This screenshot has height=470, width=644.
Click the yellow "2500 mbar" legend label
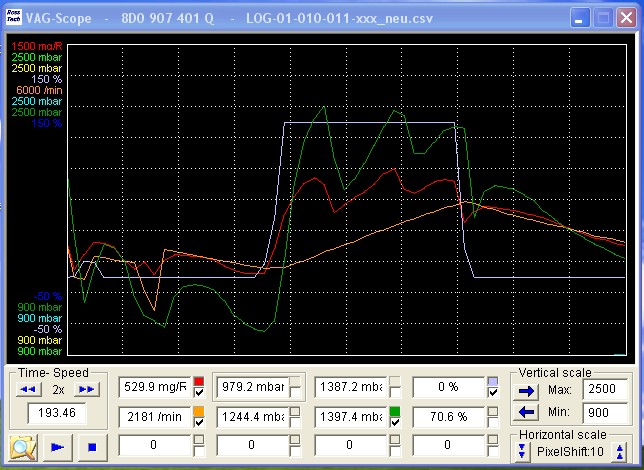click(x=37, y=68)
